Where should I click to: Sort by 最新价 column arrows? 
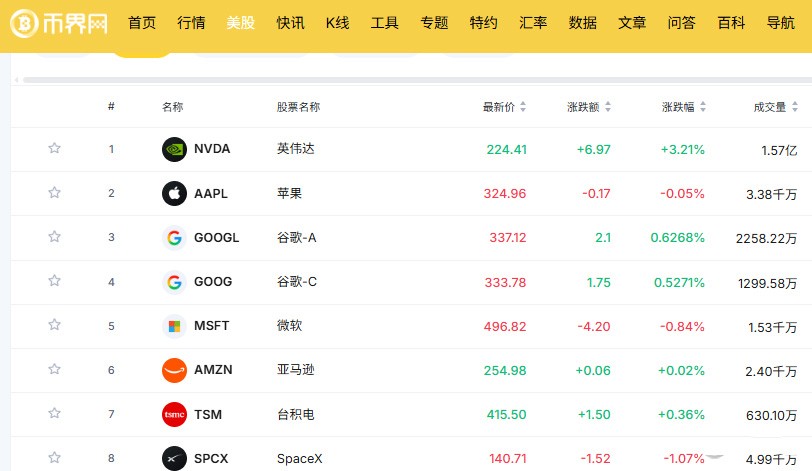coord(523,107)
